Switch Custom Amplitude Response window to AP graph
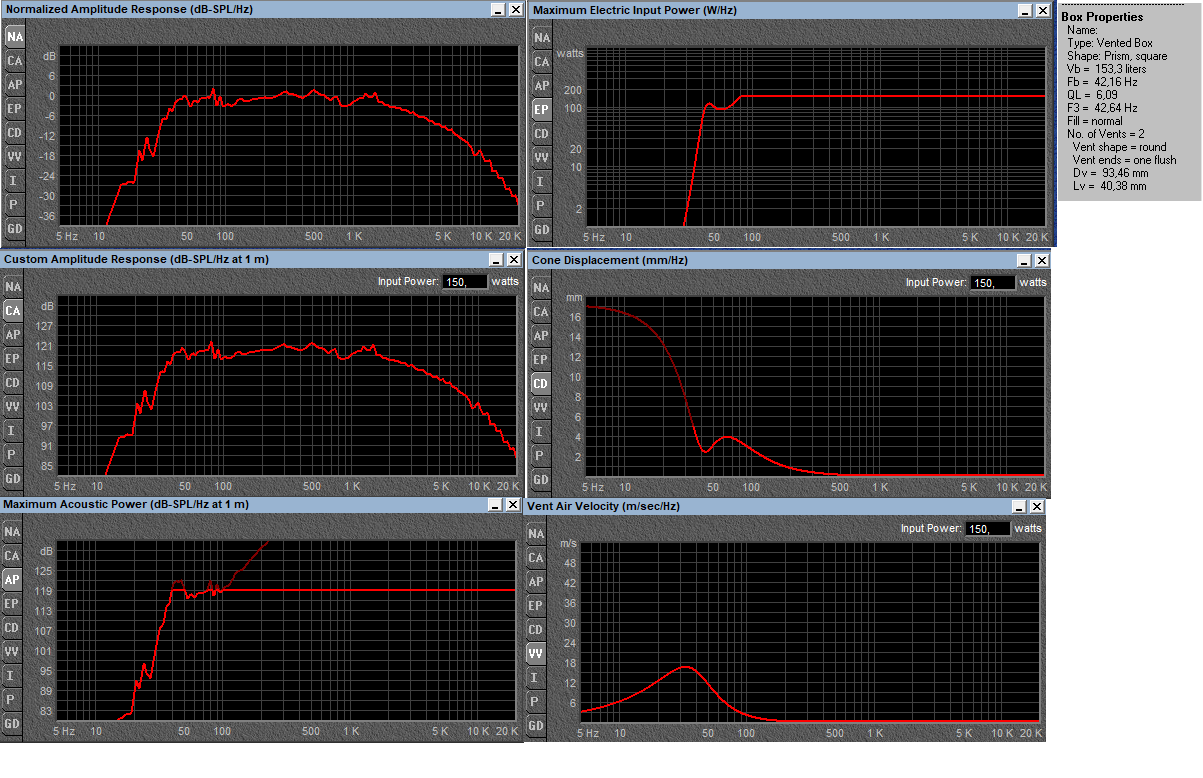The image size is (1203, 778). 13,335
